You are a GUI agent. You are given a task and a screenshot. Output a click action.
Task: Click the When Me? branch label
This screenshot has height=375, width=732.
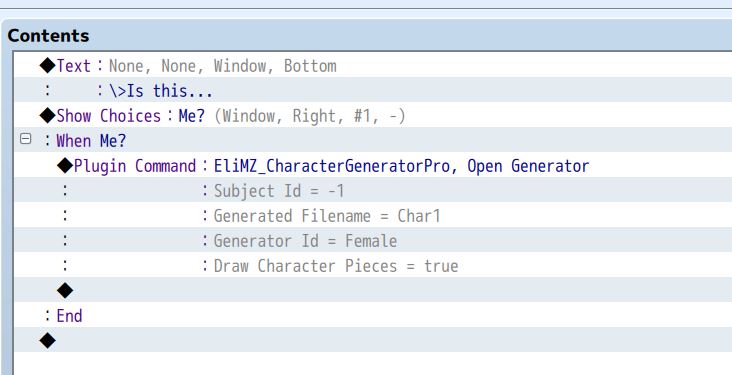91,141
